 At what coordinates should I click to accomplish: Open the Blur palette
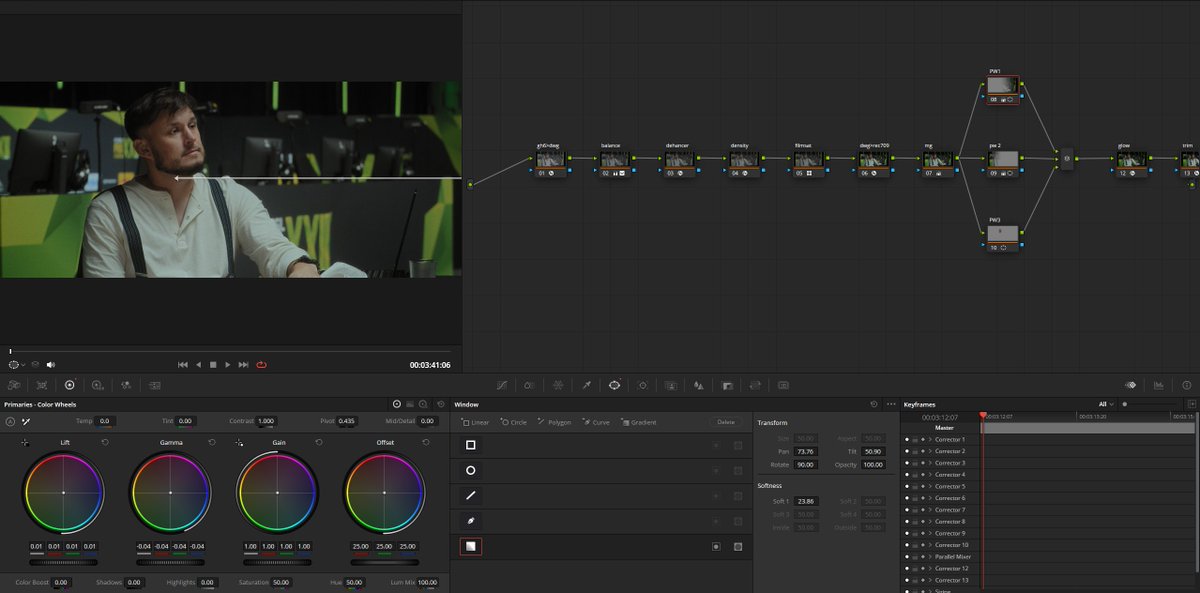(x=699, y=385)
